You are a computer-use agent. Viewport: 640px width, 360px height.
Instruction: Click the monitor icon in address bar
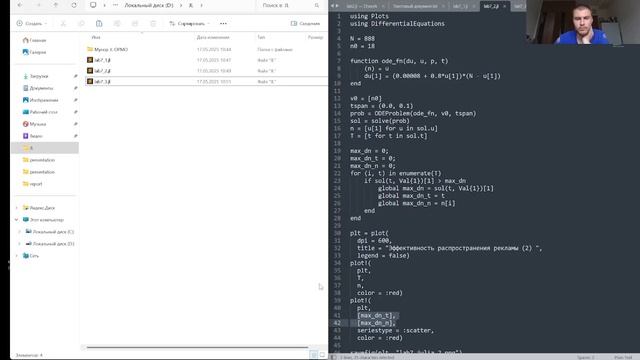pos(93,5)
